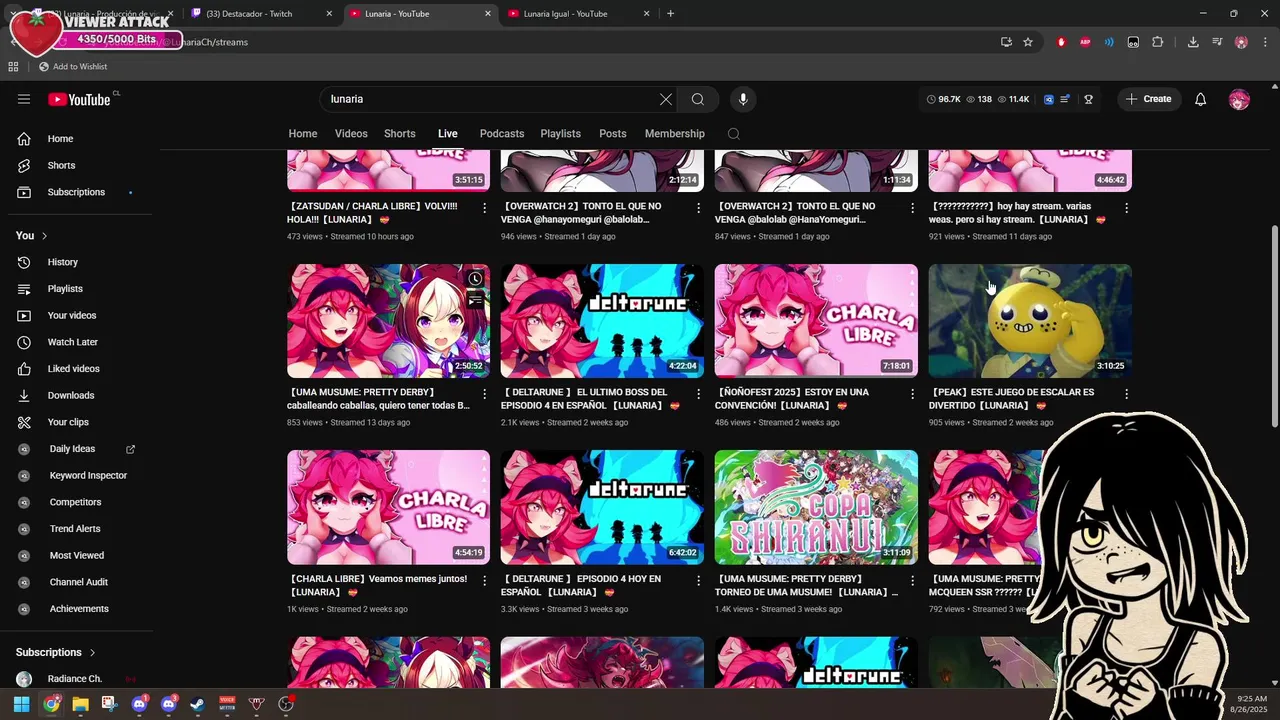Search within the channel using tab-bar magnifier
Image resolution: width=1280 pixels, height=720 pixels.
pyautogui.click(x=733, y=134)
